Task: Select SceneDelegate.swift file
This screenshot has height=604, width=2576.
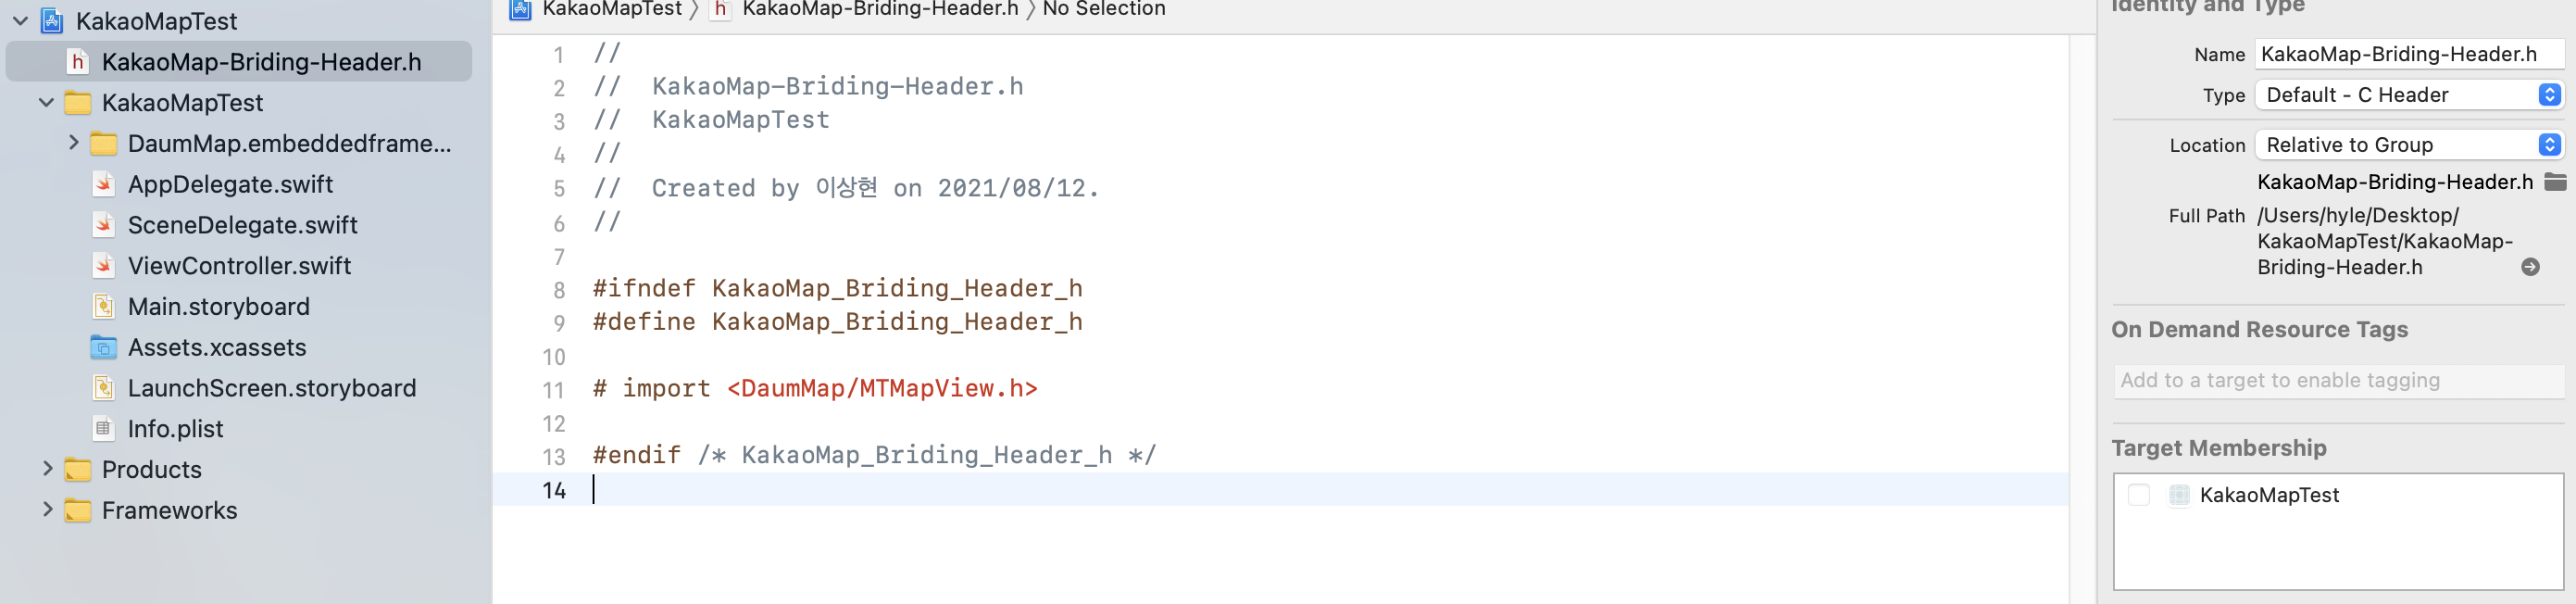Action: pyautogui.click(x=242, y=225)
